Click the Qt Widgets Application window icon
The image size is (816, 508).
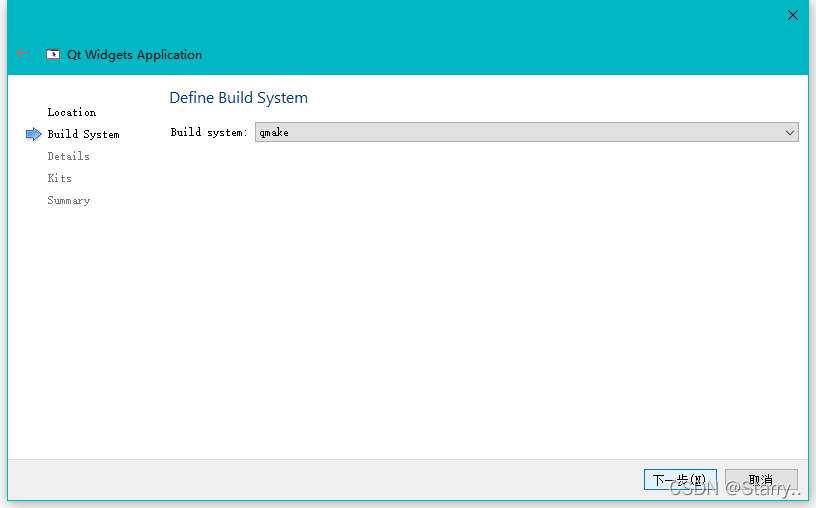point(53,55)
